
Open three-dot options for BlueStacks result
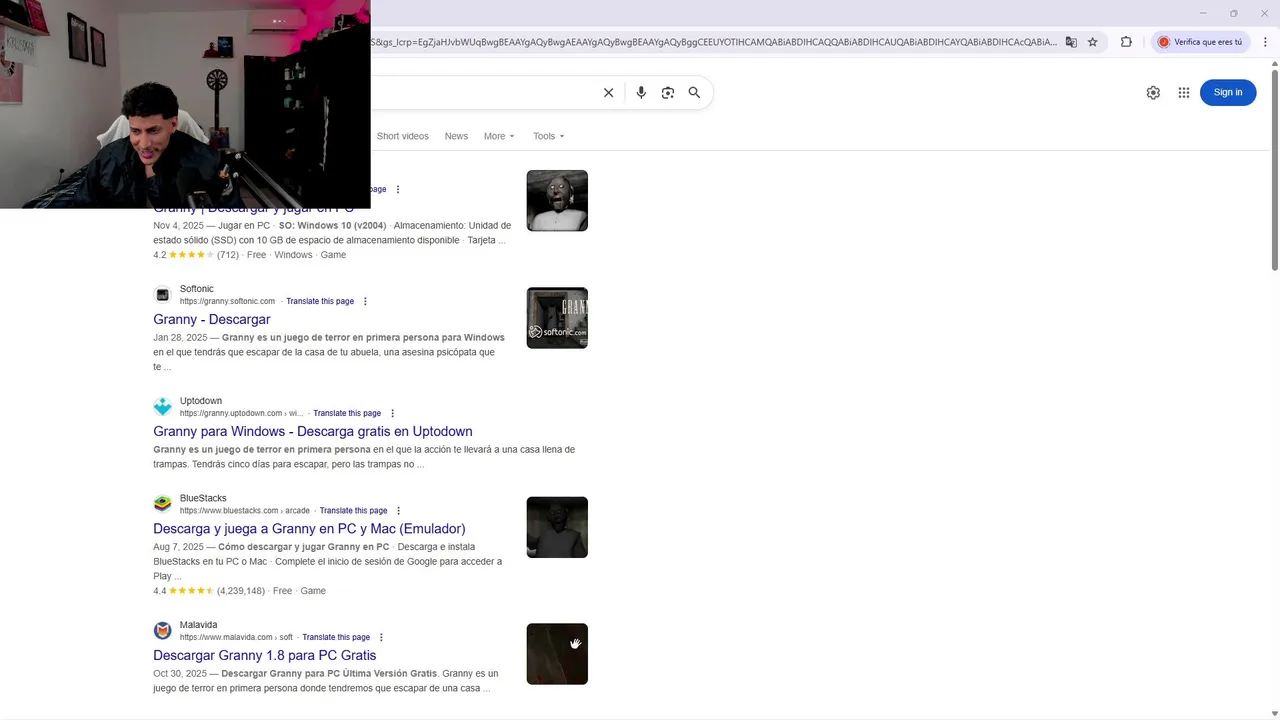398,511
